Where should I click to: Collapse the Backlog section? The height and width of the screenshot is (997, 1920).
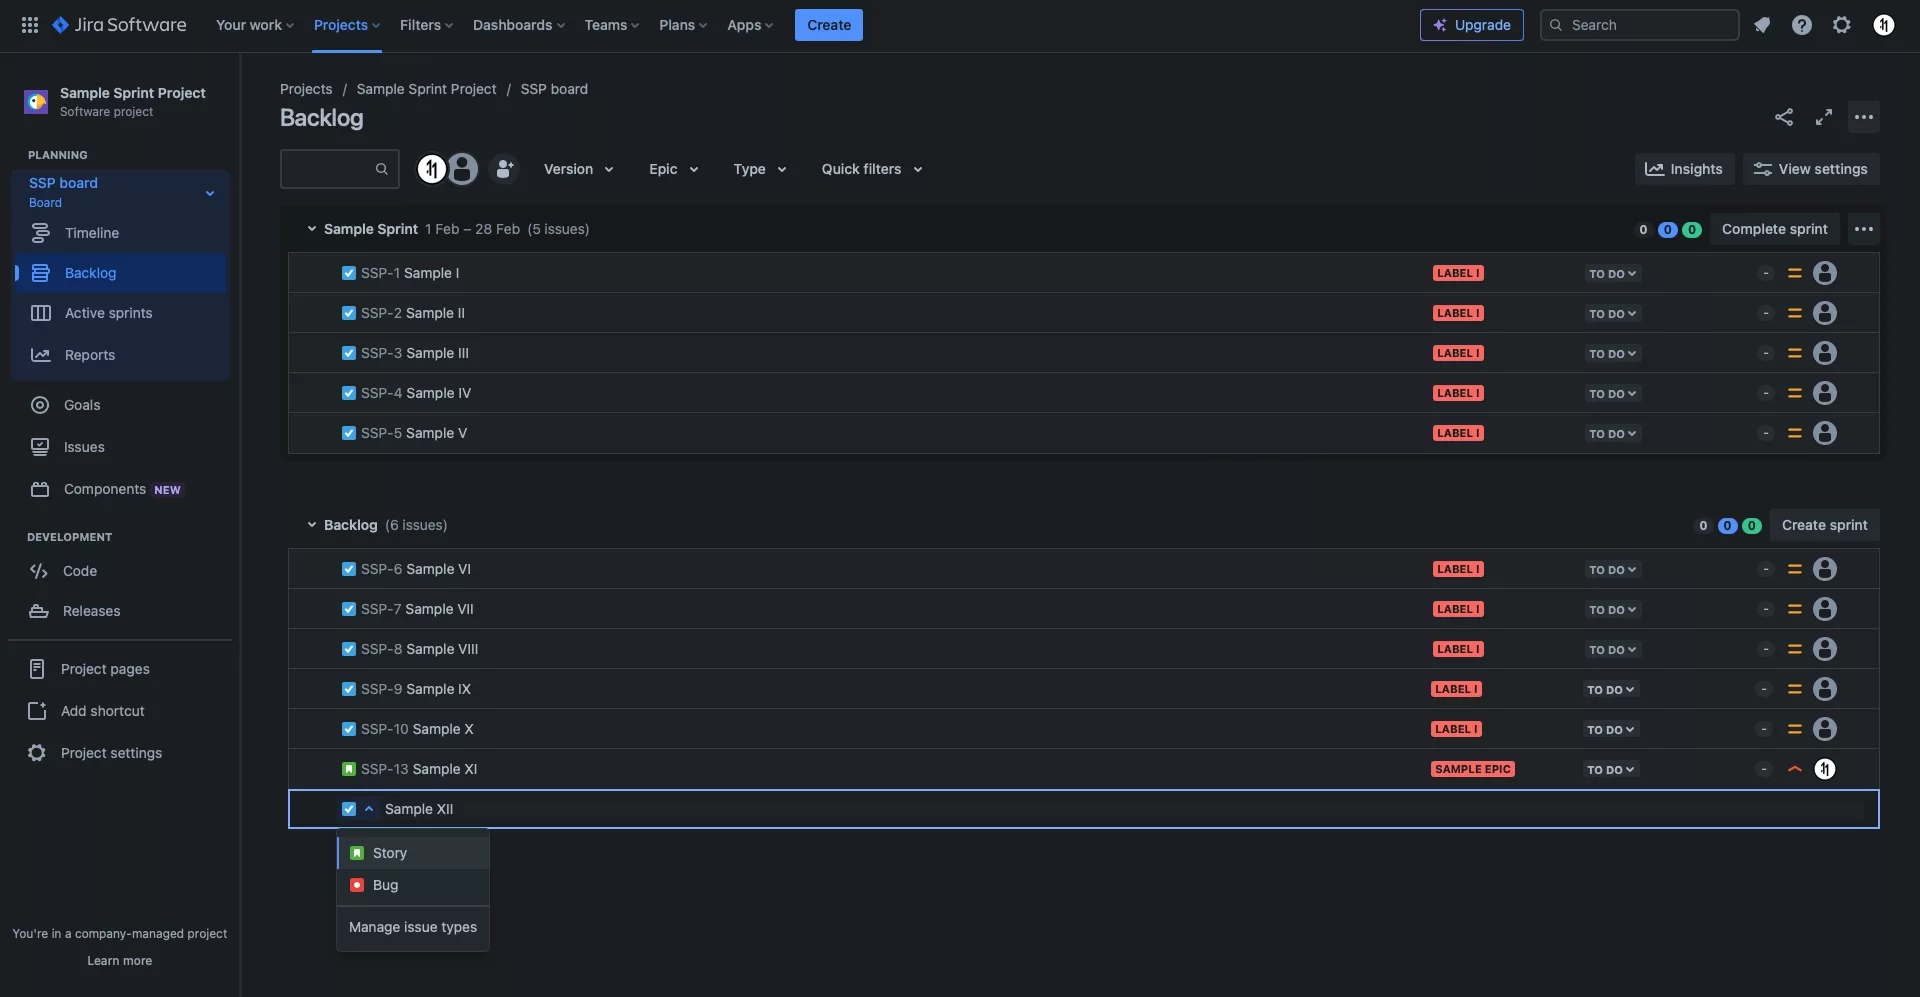click(x=311, y=525)
